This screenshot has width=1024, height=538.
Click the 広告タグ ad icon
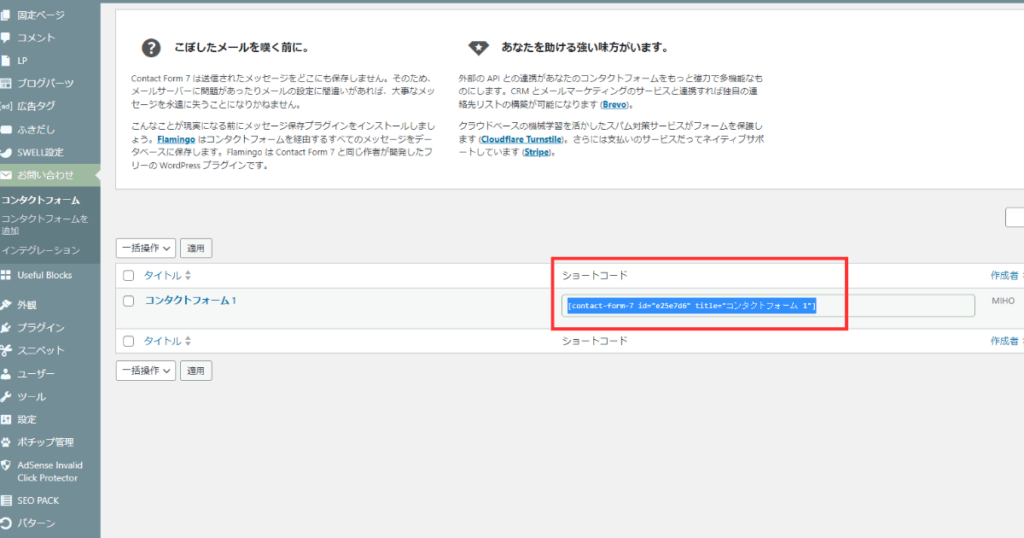6,106
